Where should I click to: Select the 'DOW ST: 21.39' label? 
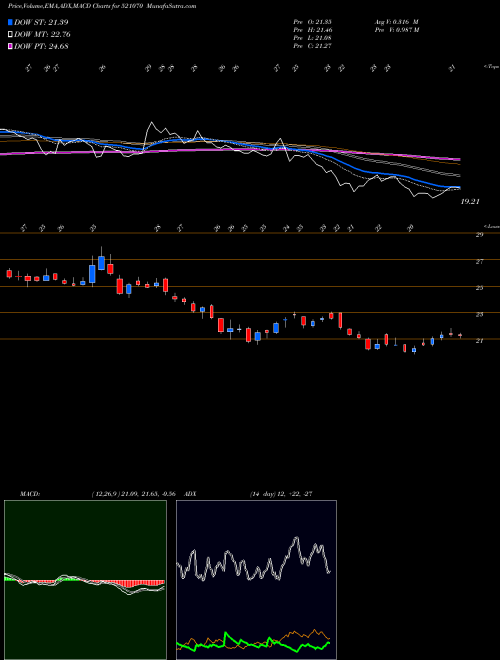tap(41, 22)
